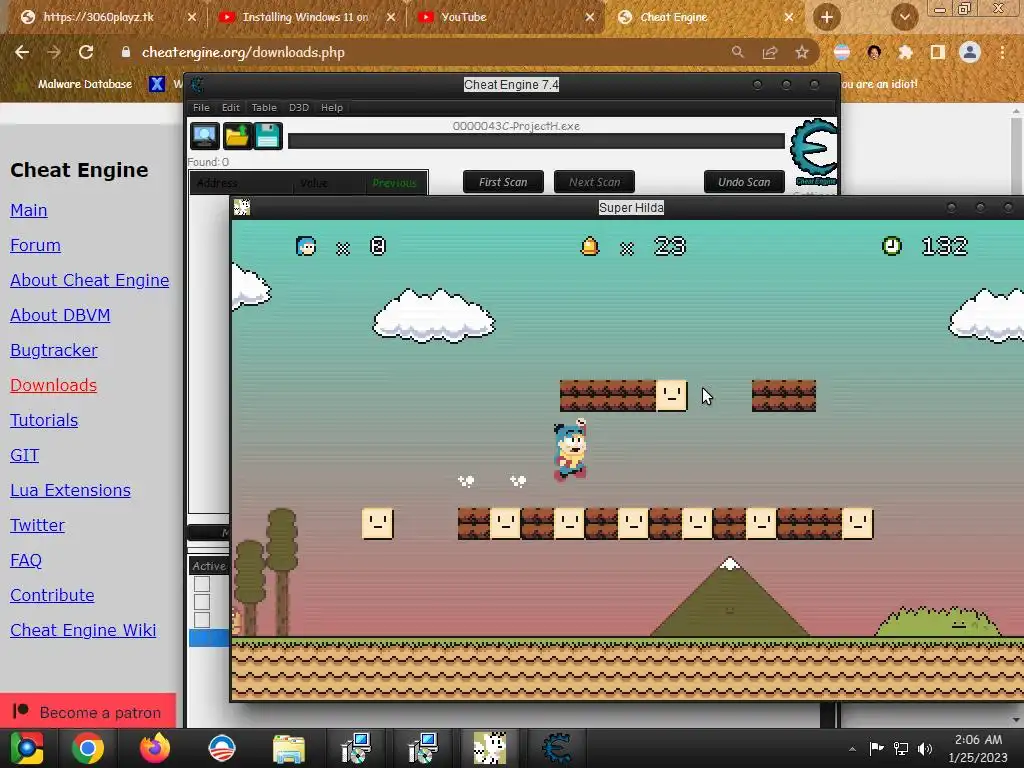
Task: Open the Bugtracker link
Action: [54, 350]
